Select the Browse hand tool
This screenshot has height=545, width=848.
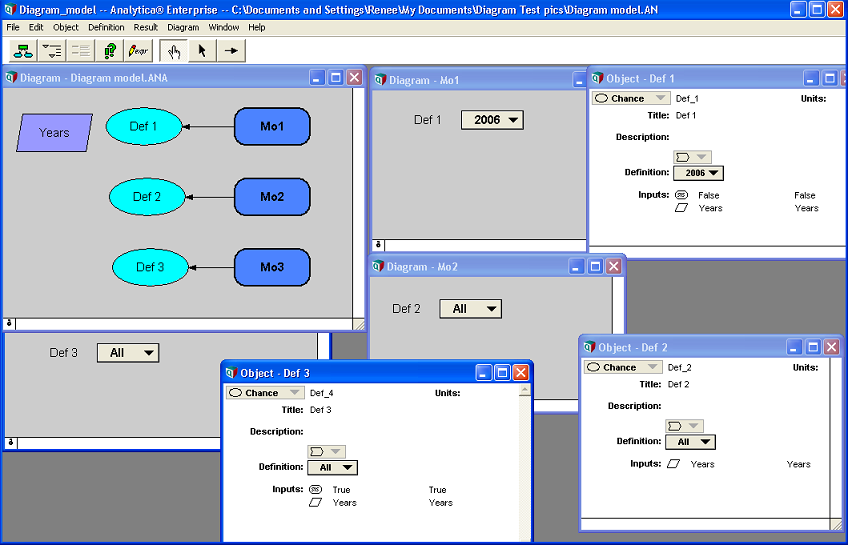click(x=174, y=51)
